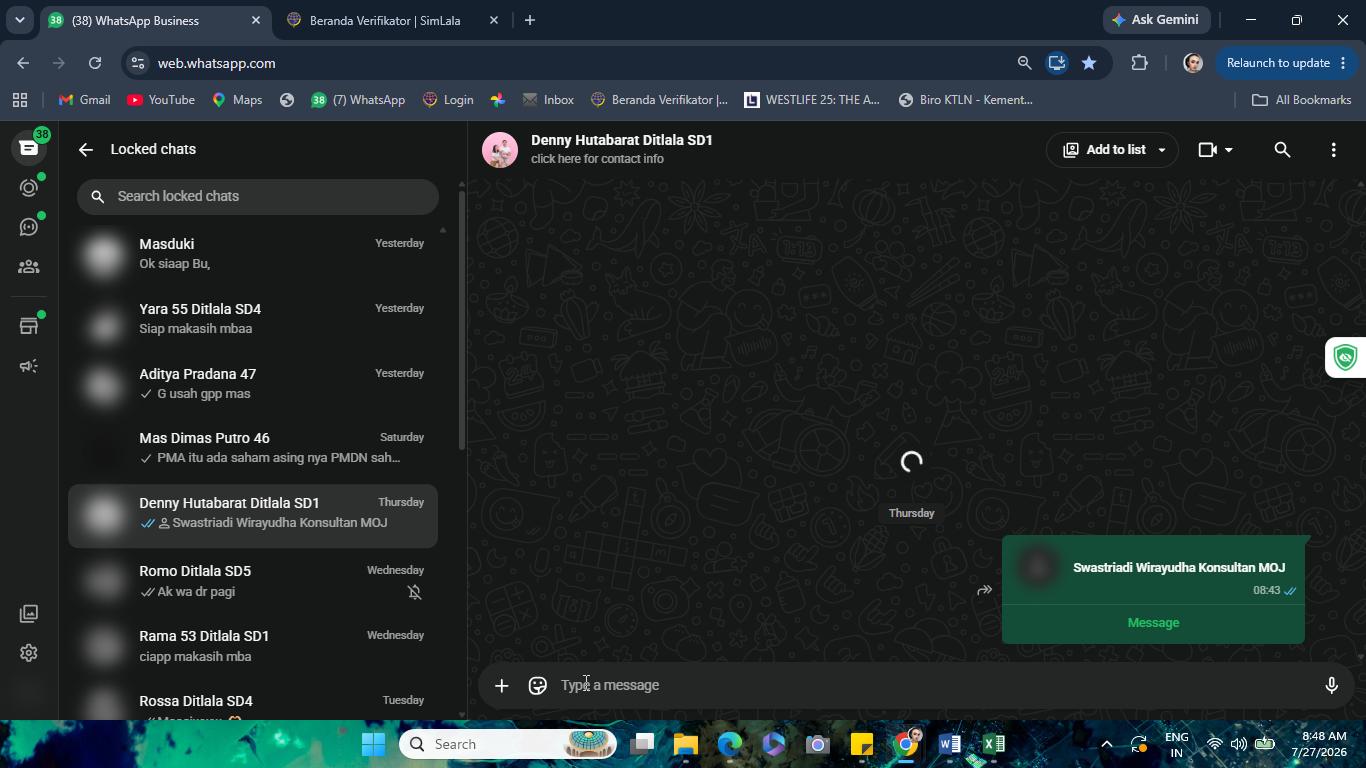This screenshot has width=1366, height=768.
Task: Open the Chrome profile avatar
Action: pos(1193,63)
